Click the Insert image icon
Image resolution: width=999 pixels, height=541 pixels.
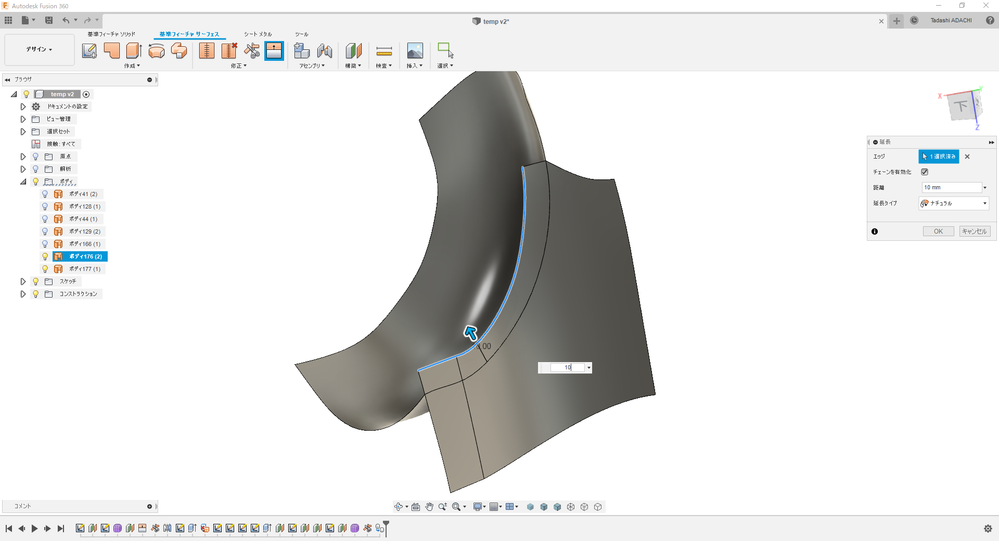pos(415,50)
